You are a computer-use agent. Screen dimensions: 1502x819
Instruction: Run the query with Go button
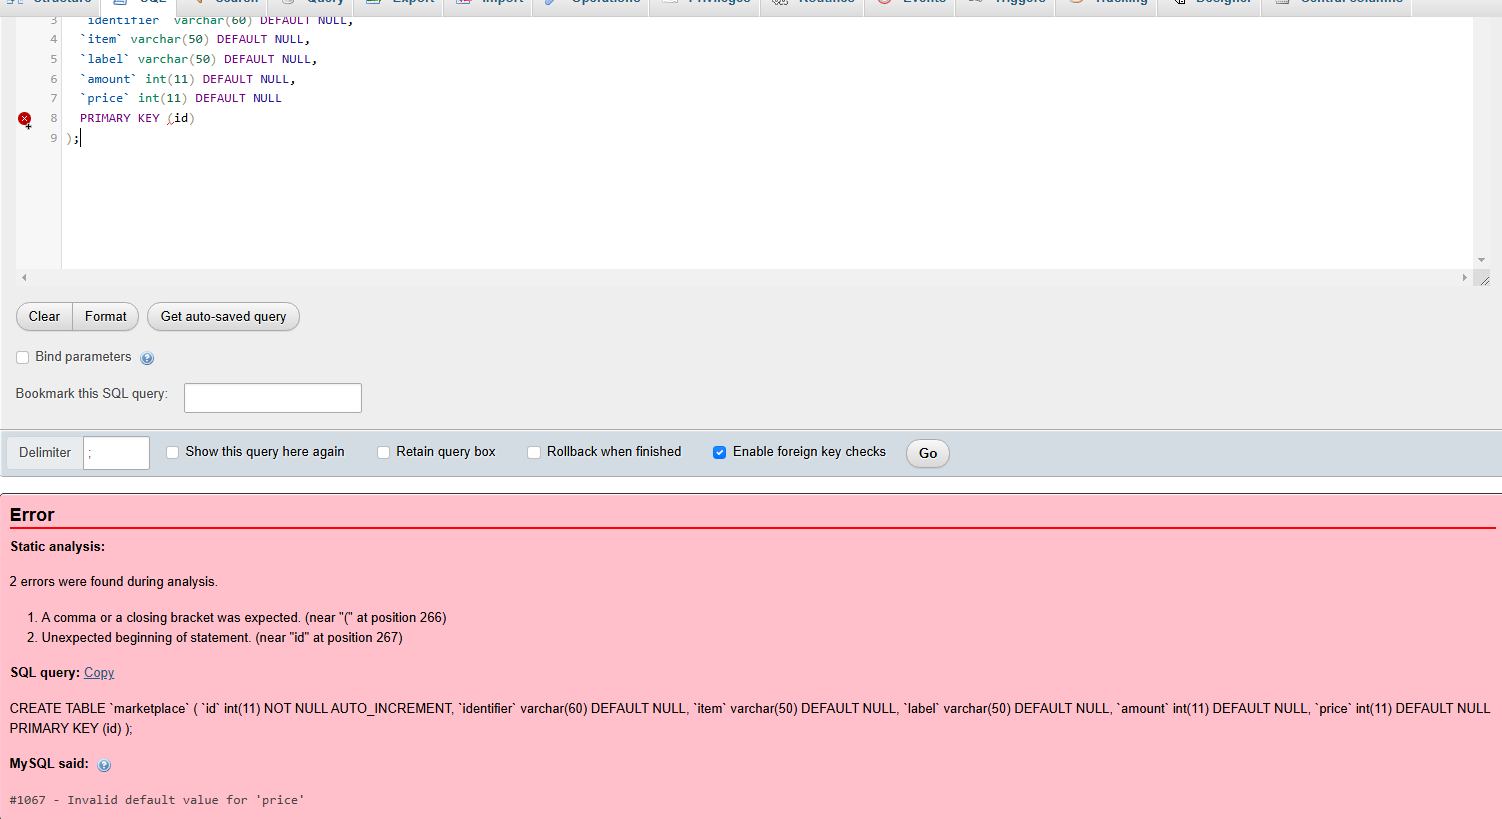[x=927, y=453]
